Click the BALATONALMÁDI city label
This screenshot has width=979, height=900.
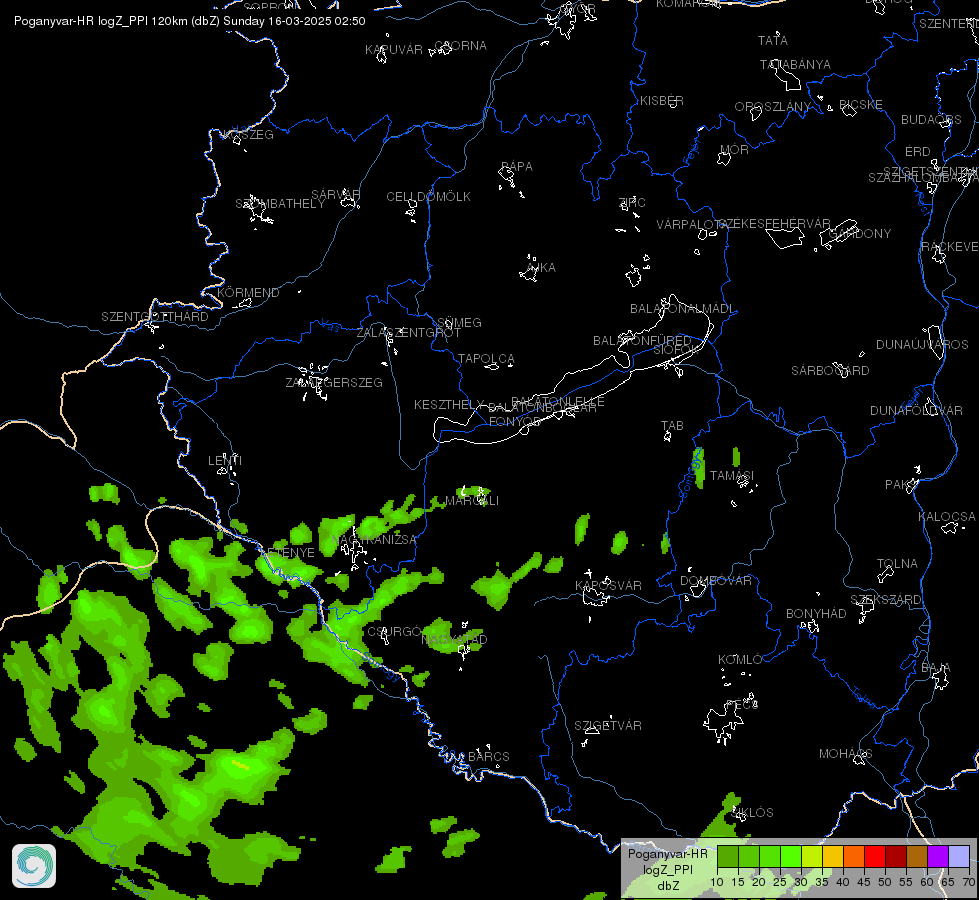point(682,309)
